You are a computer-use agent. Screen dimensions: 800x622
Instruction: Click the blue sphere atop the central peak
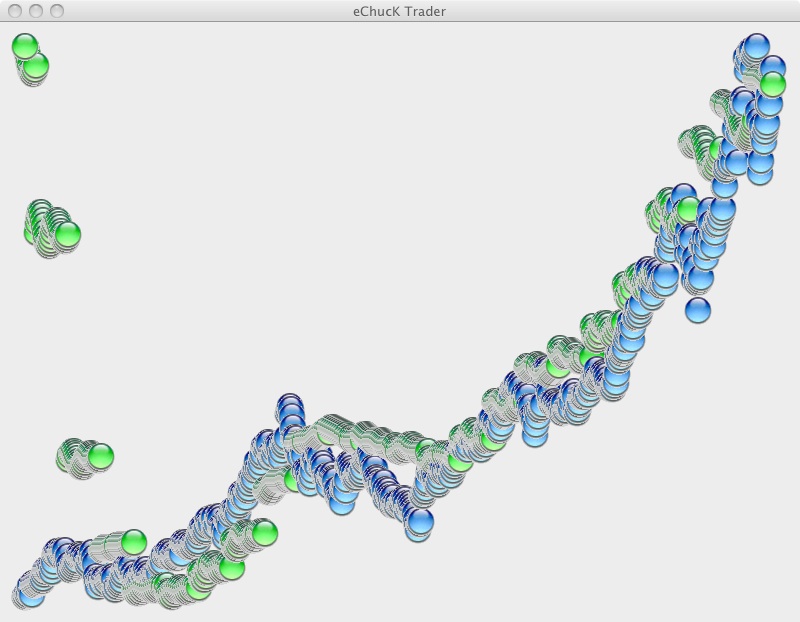(289, 406)
